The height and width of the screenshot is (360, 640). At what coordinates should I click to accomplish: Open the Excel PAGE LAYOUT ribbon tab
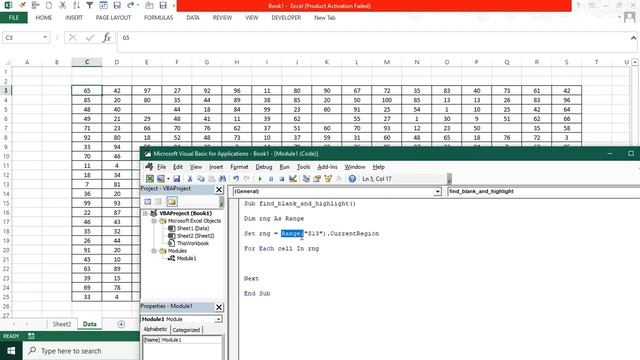[113, 18]
